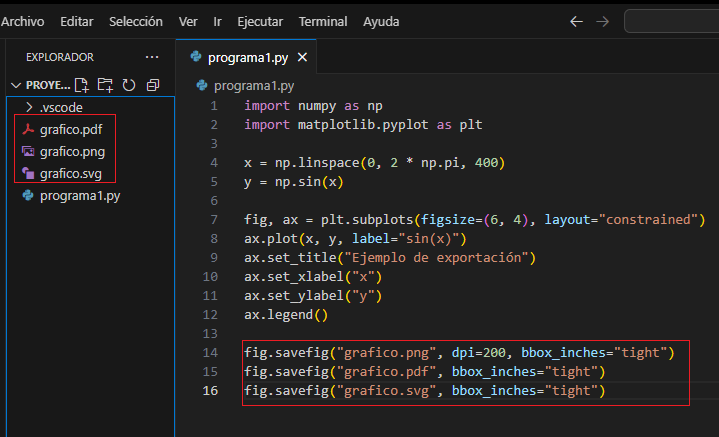719x437 pixels.
Task: Open the Archivo menu
Action: 23,21
